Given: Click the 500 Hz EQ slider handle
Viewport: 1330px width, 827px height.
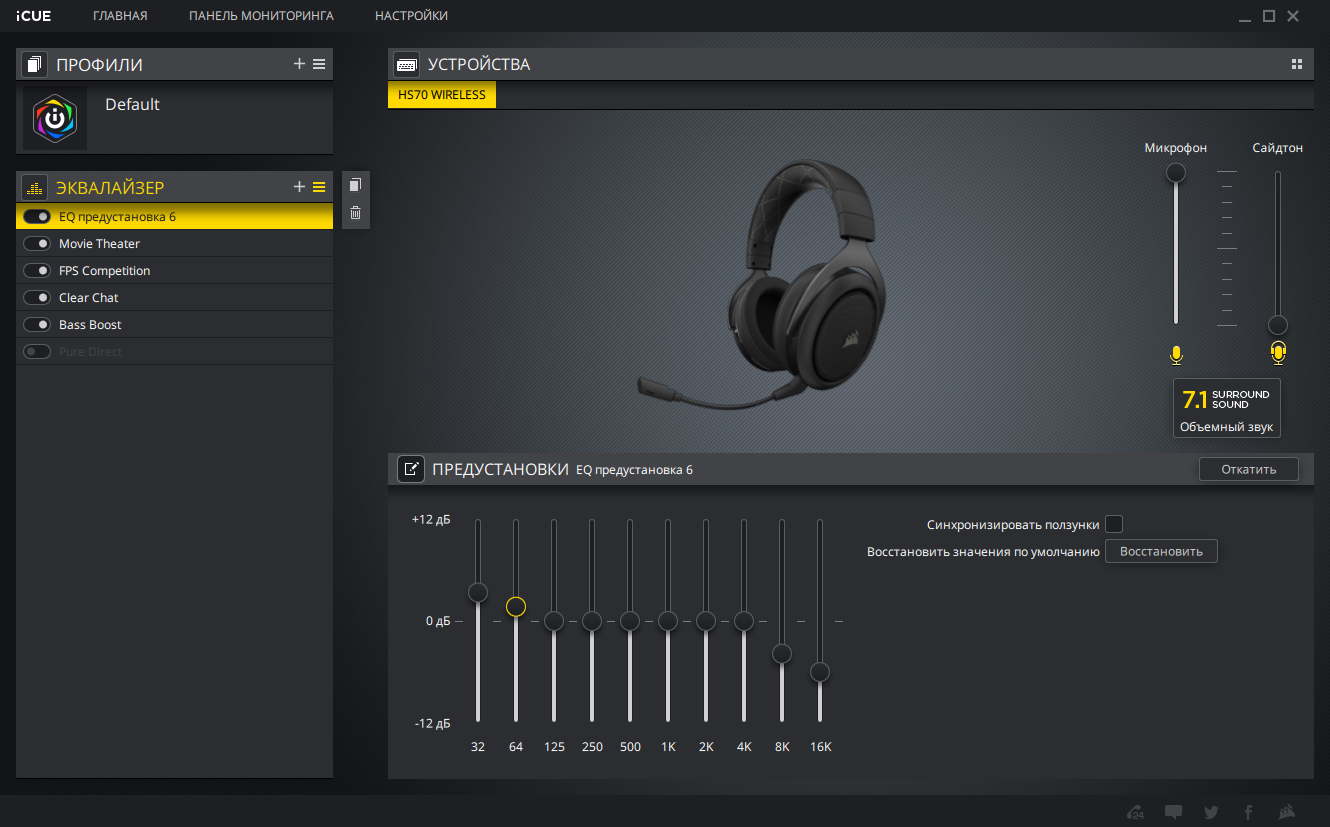Looking at the screenshot, I should coord(630,621).
